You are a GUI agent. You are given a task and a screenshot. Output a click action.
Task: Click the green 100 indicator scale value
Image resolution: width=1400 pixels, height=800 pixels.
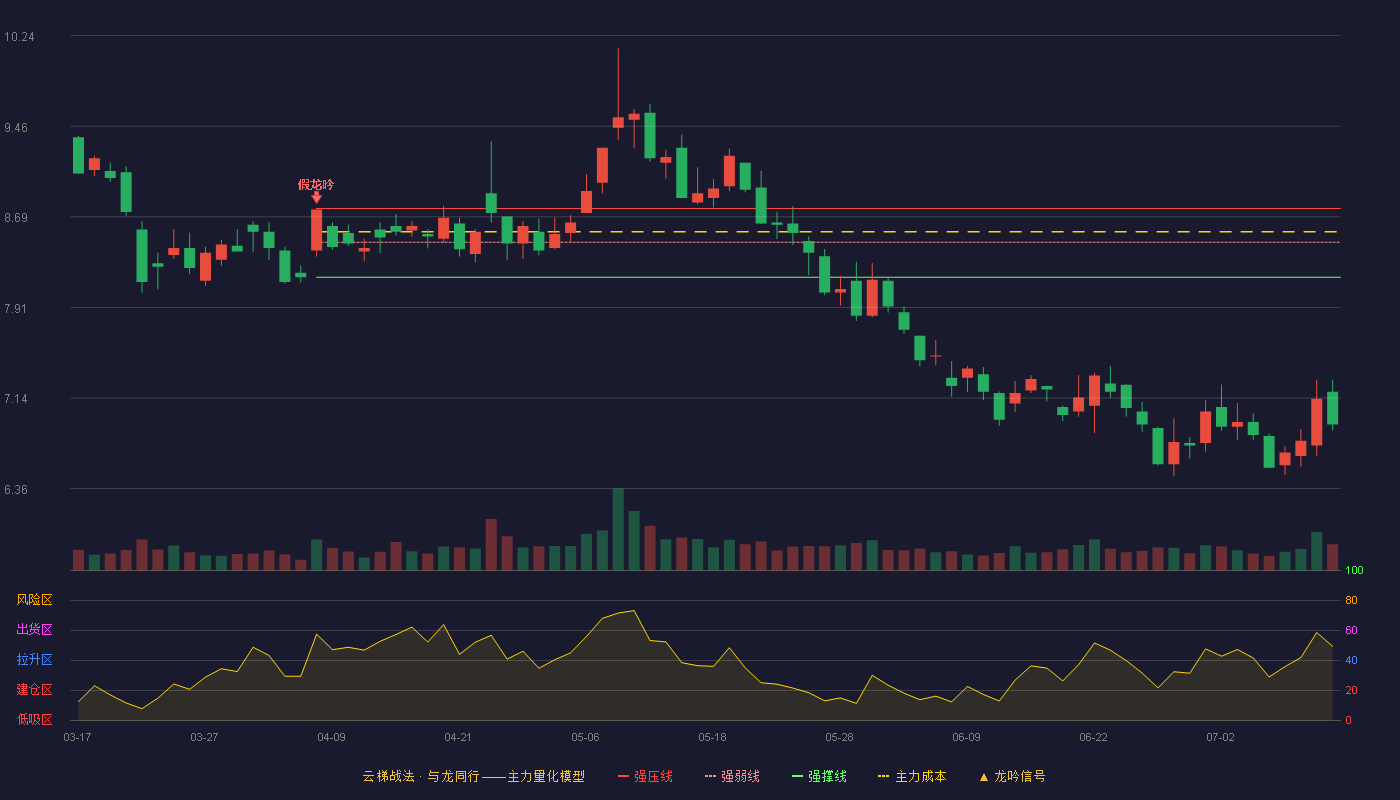point(1354,571)
